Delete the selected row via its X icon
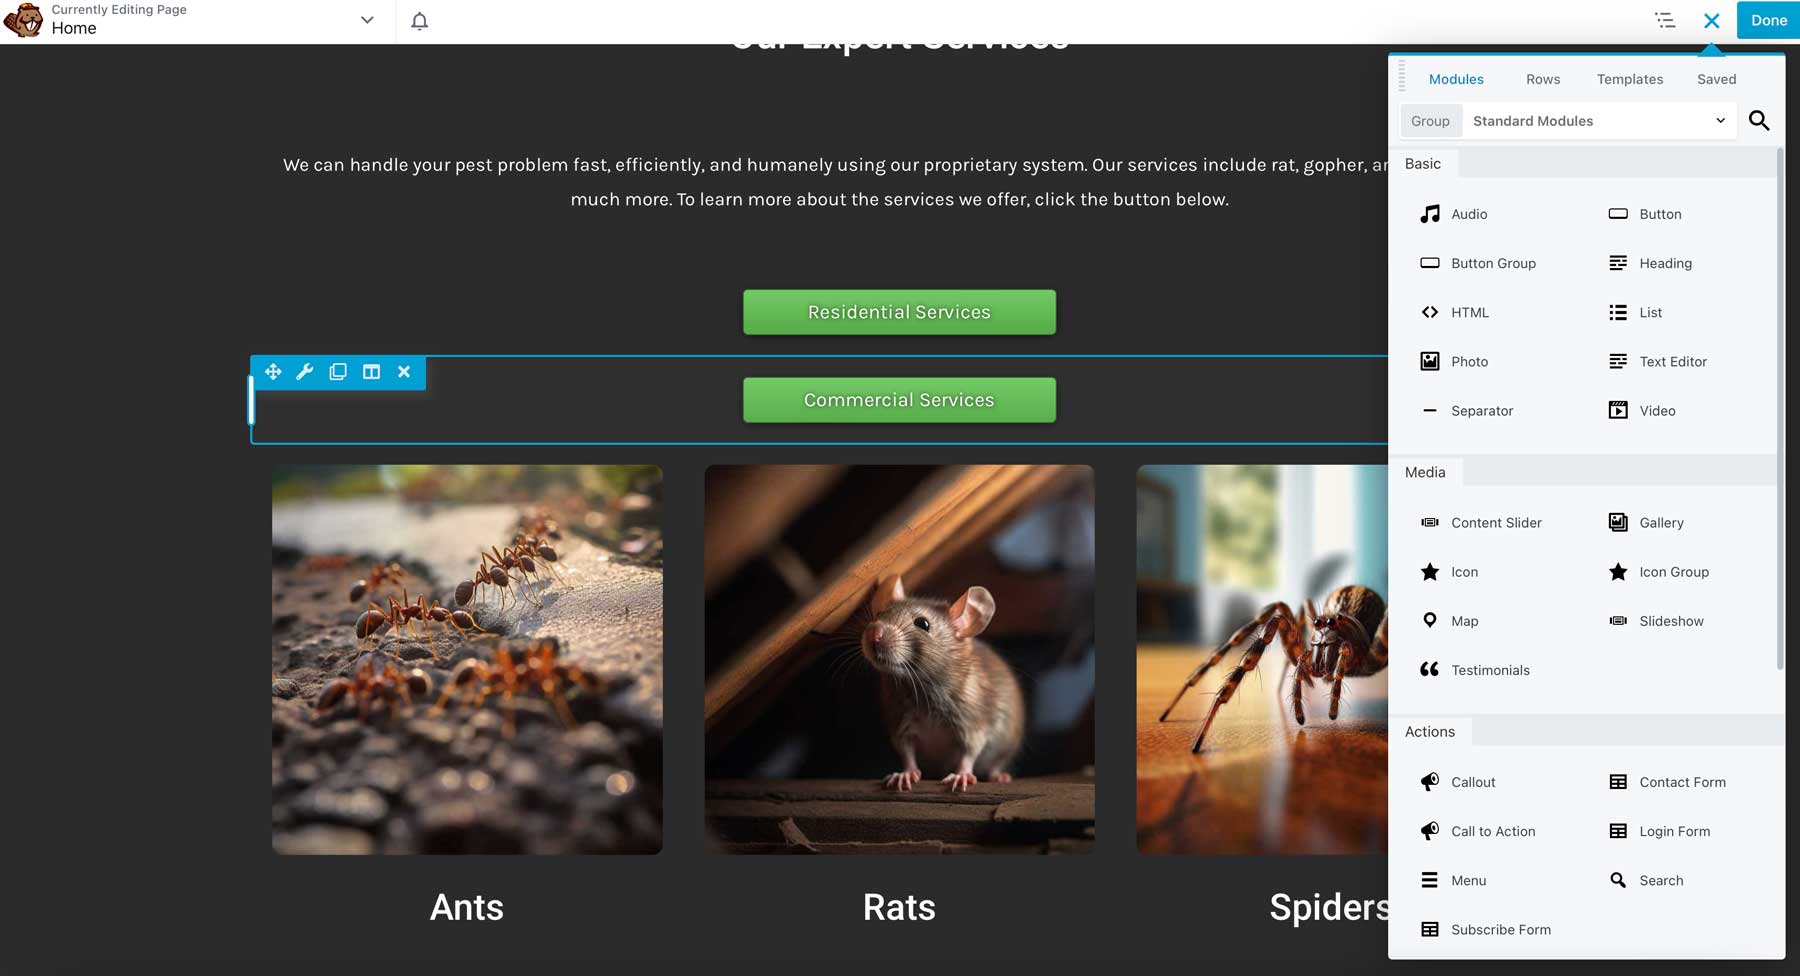This screenshot has height=976, width=1800. [404, 371]
